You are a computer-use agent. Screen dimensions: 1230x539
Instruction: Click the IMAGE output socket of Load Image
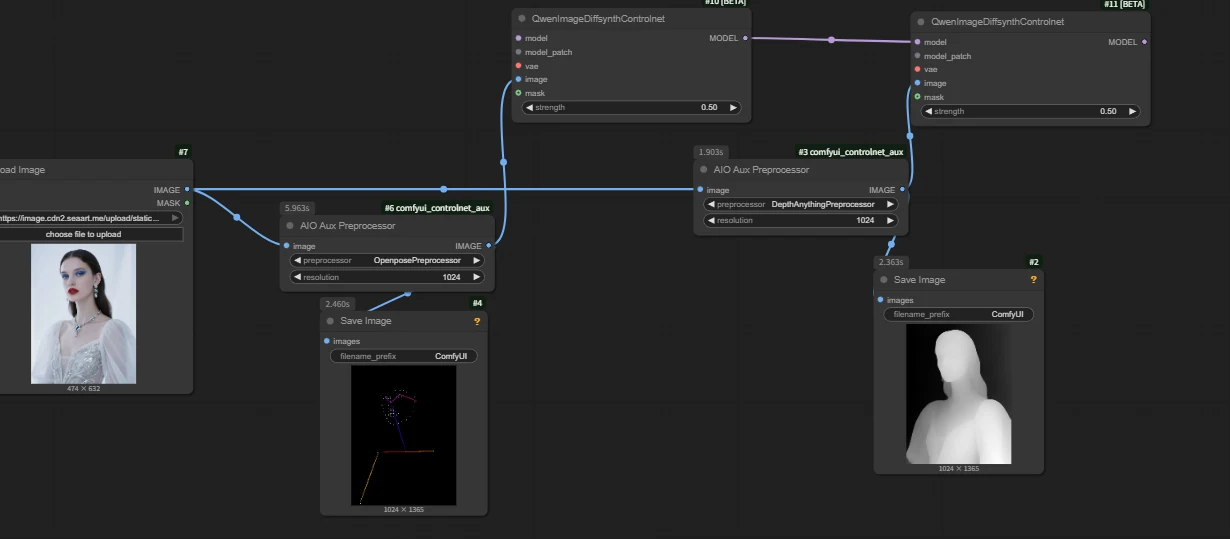point(187,189)
